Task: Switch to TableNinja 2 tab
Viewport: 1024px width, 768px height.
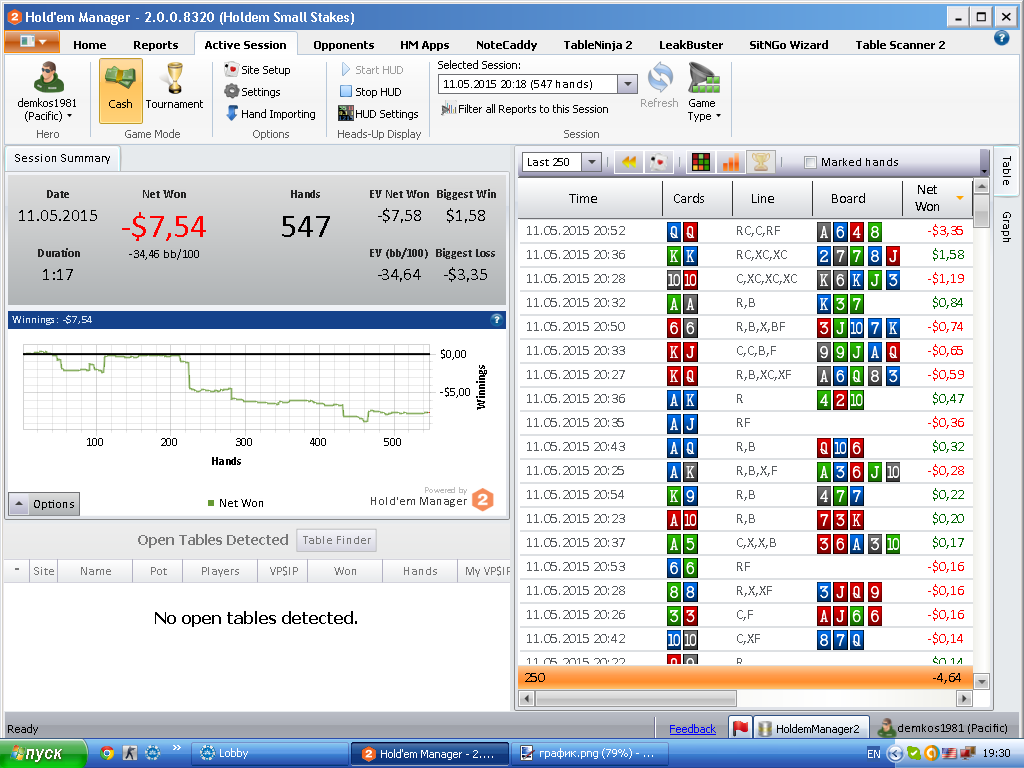Action: pyautogui.click(x=598, y=44)
